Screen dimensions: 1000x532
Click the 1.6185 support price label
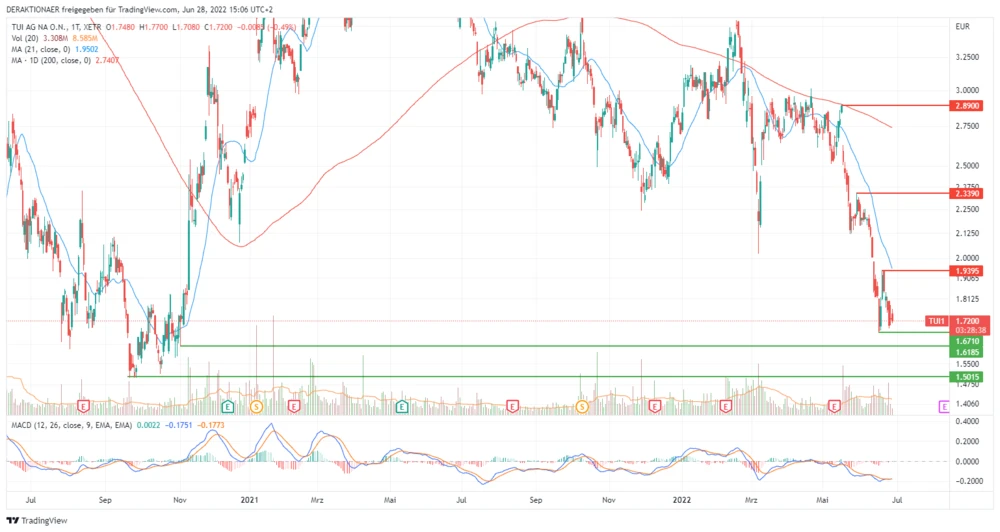click(967, 352)
